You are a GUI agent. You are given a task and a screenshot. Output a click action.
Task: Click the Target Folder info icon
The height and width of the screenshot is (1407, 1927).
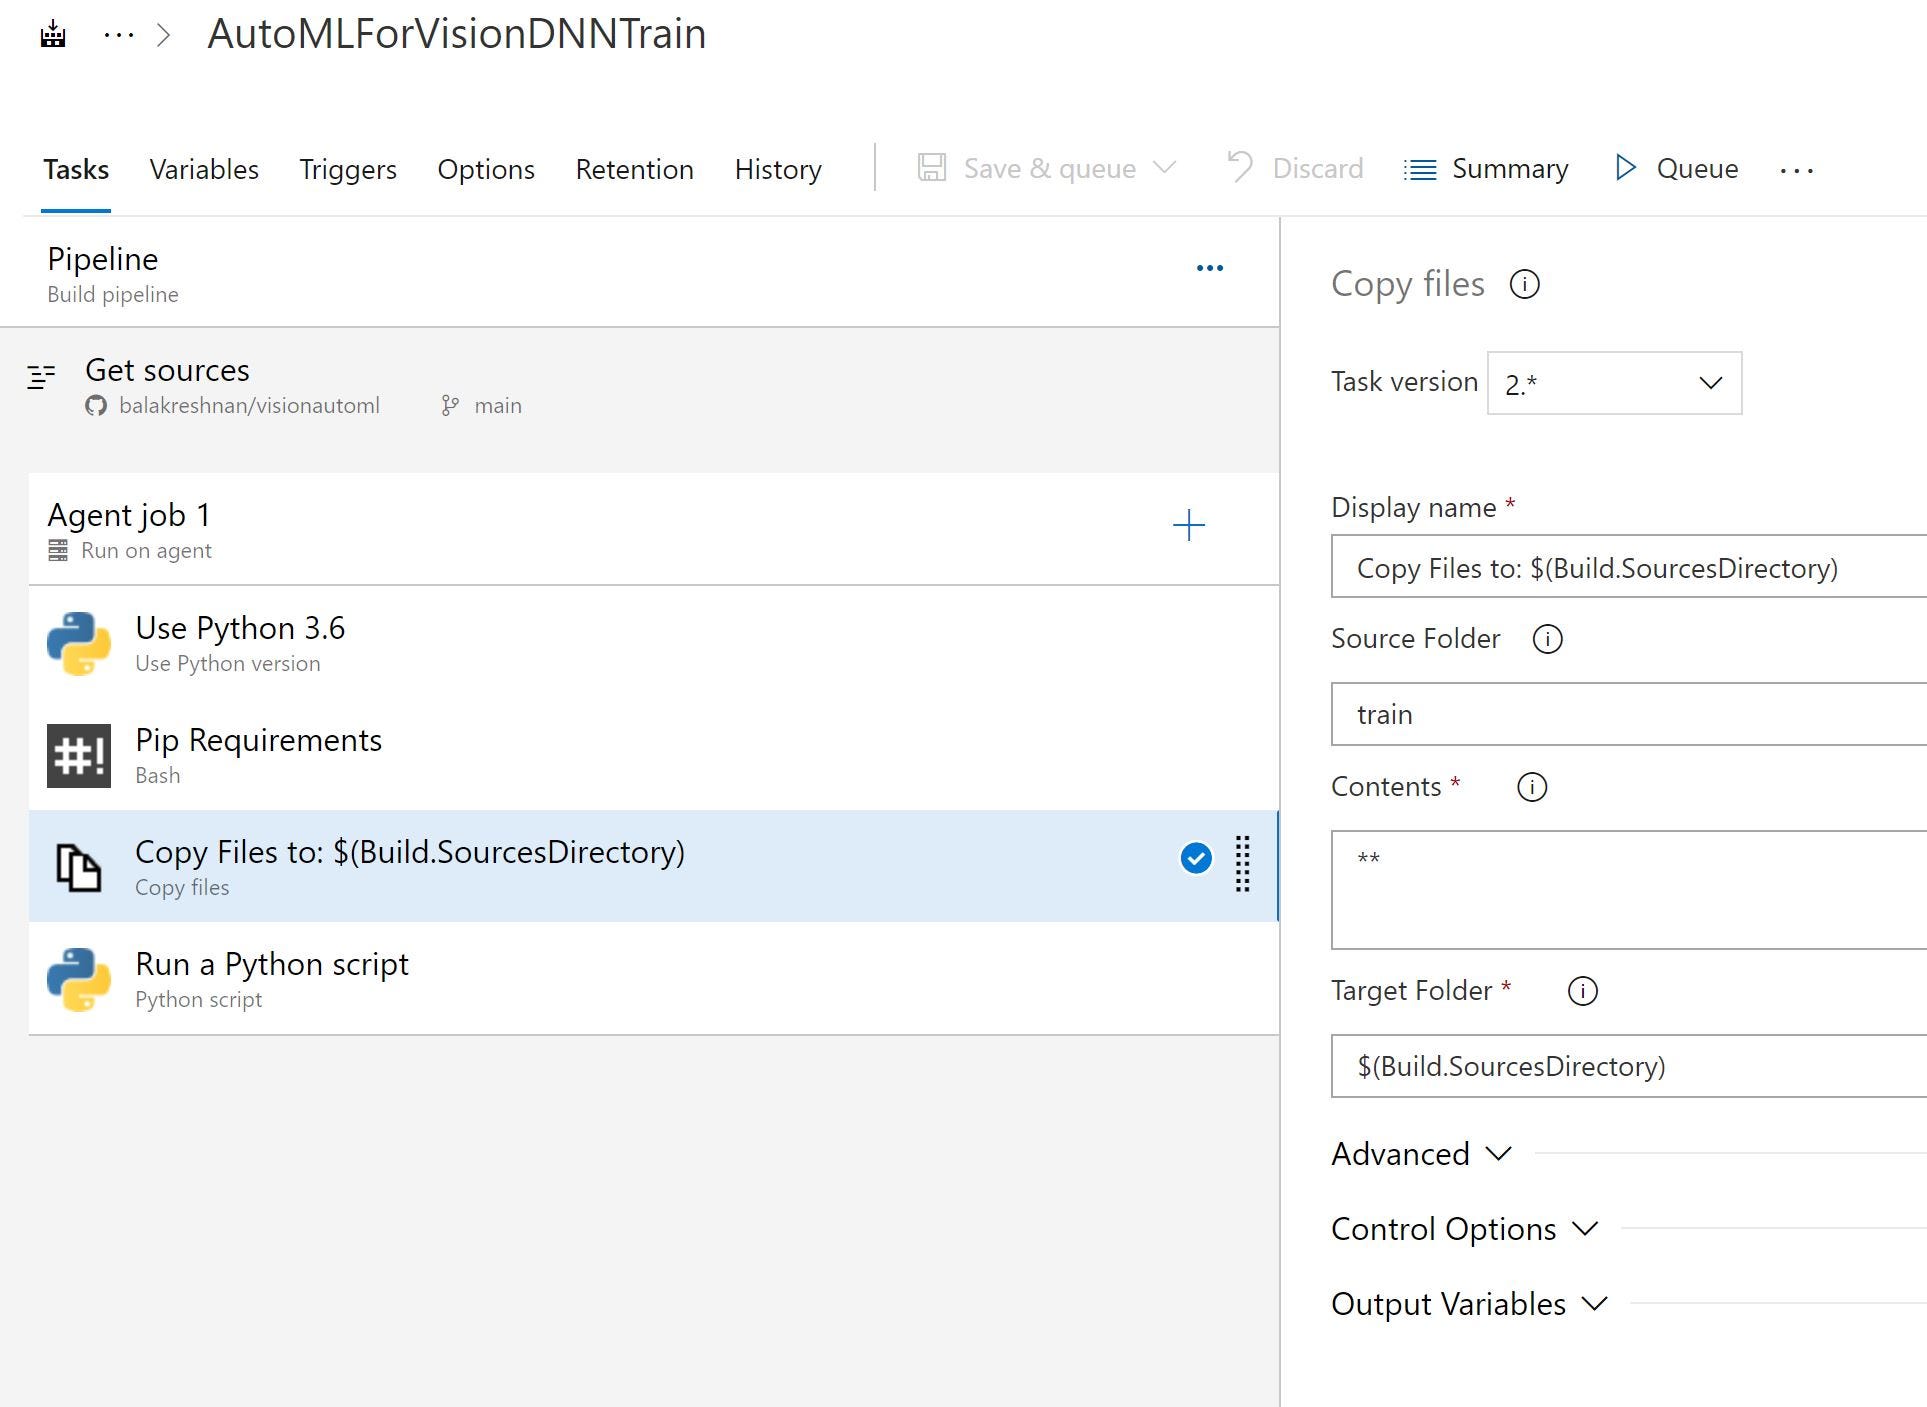[1582, 991]
